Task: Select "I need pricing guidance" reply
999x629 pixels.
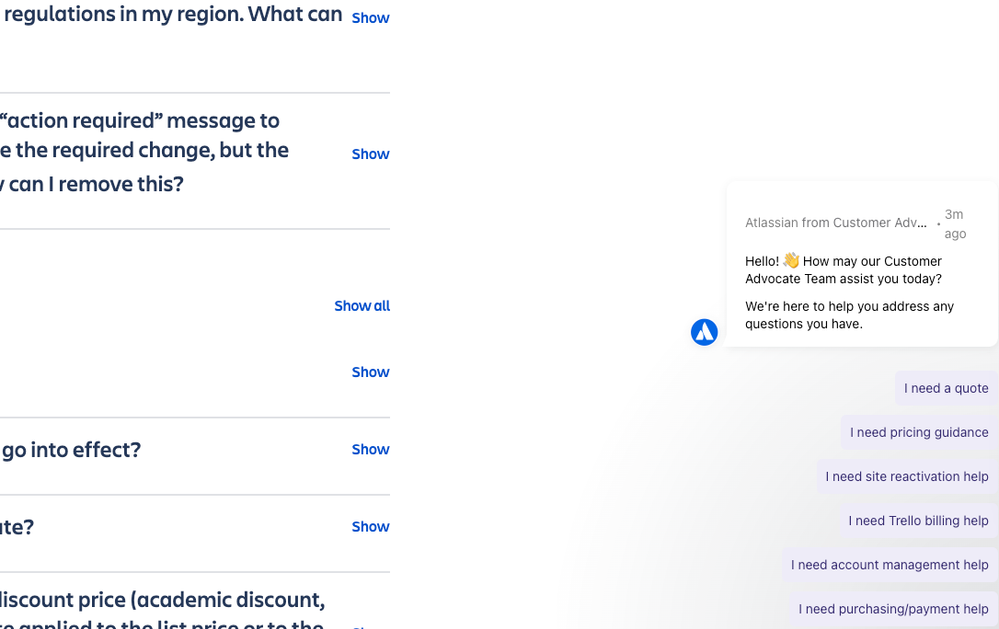Action: (x=919, y=432)
